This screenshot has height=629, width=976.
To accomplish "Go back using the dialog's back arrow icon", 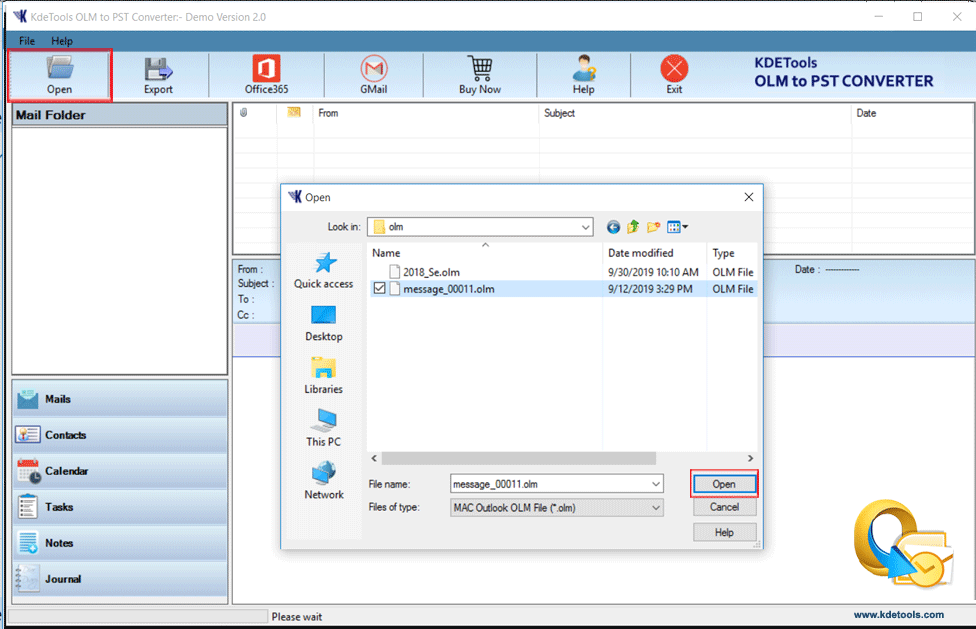I will [613, 227].
